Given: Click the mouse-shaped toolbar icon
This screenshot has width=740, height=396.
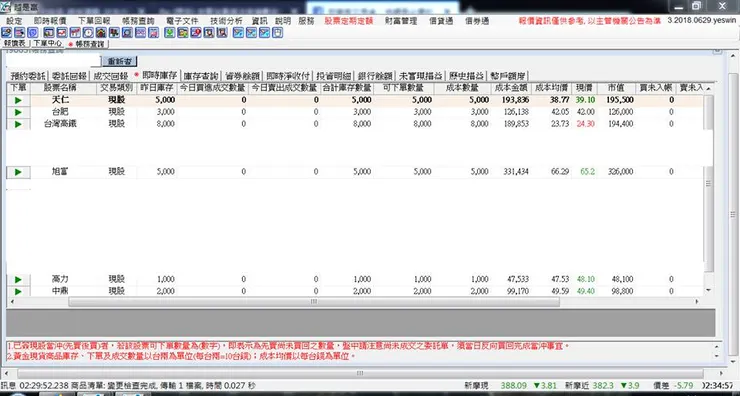Looking at the screenshot, I should [278, 33].
